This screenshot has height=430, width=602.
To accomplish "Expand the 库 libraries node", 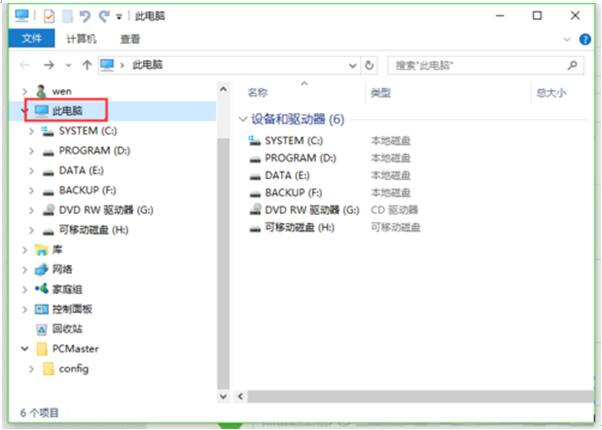I will [25, 250].
